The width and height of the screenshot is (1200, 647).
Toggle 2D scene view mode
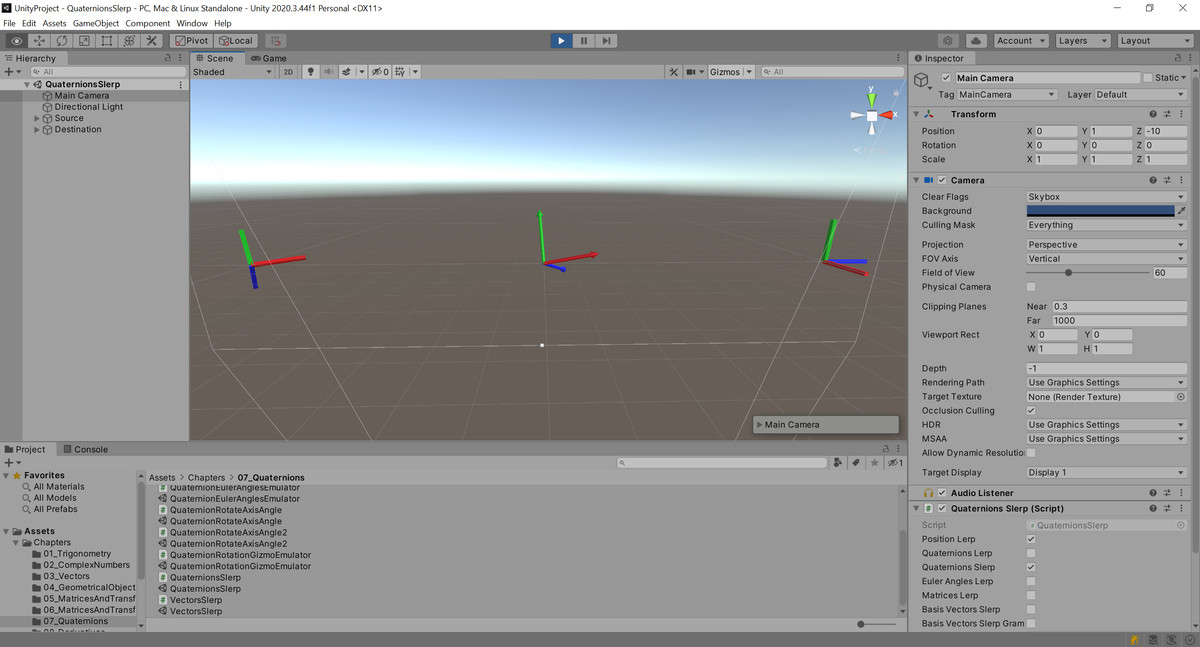tap(288, 72)
